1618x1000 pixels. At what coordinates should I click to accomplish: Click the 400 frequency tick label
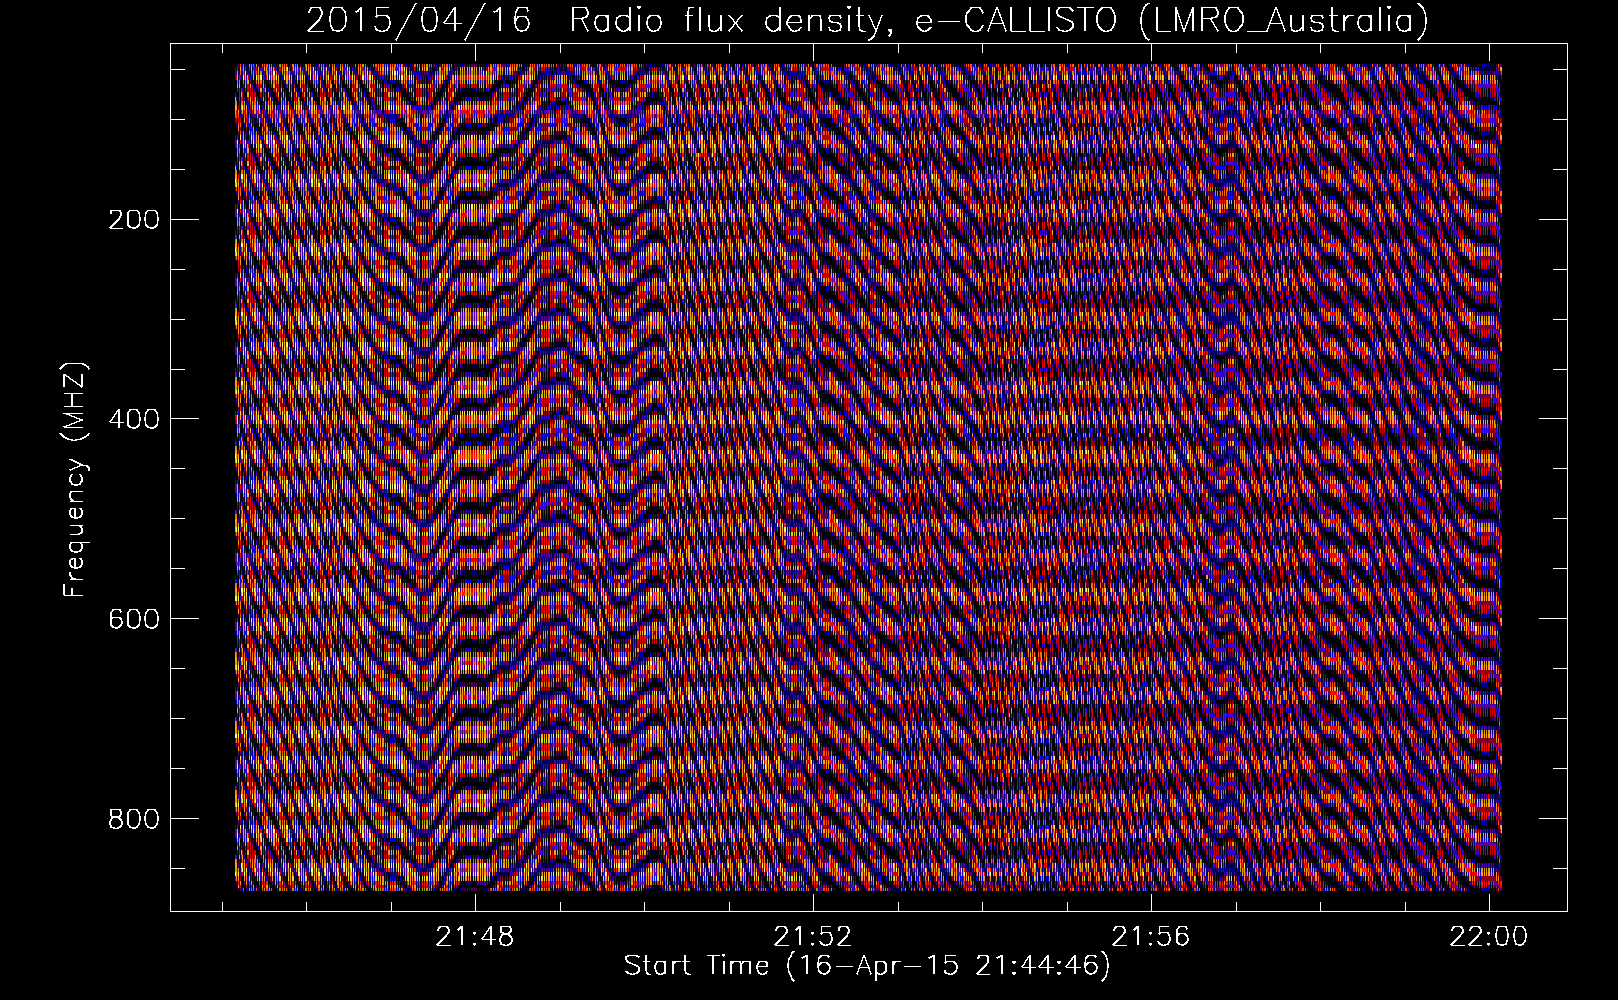coord(133,419)
